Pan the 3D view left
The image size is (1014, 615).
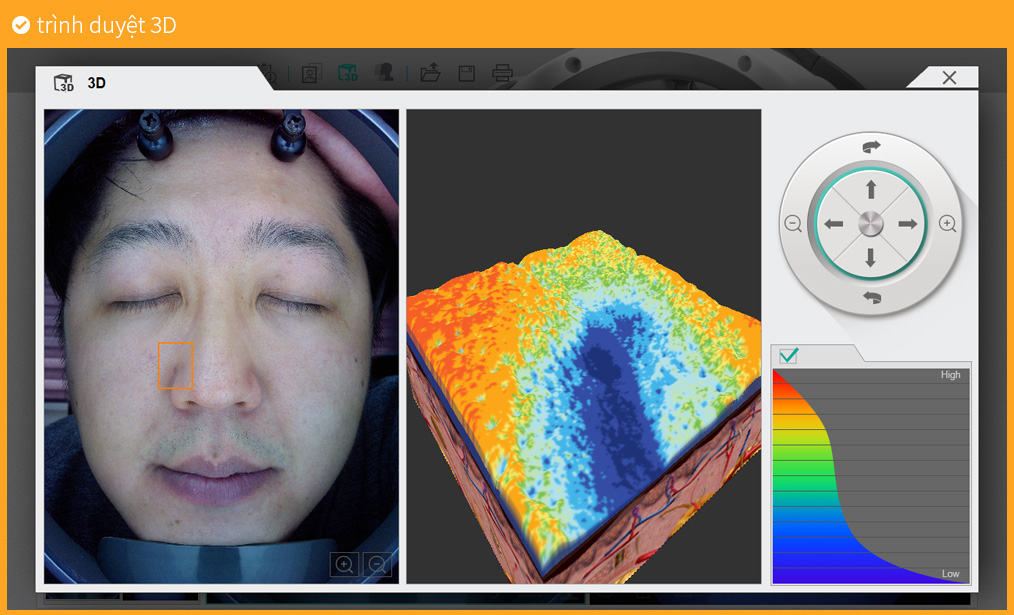[834, 224]
